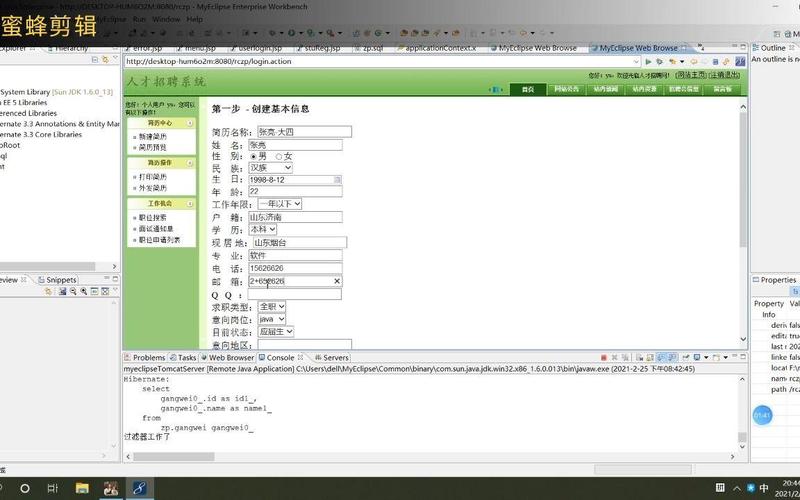
Task: Open the 意向岗位 java dropdown
Action: pos(272,319)
